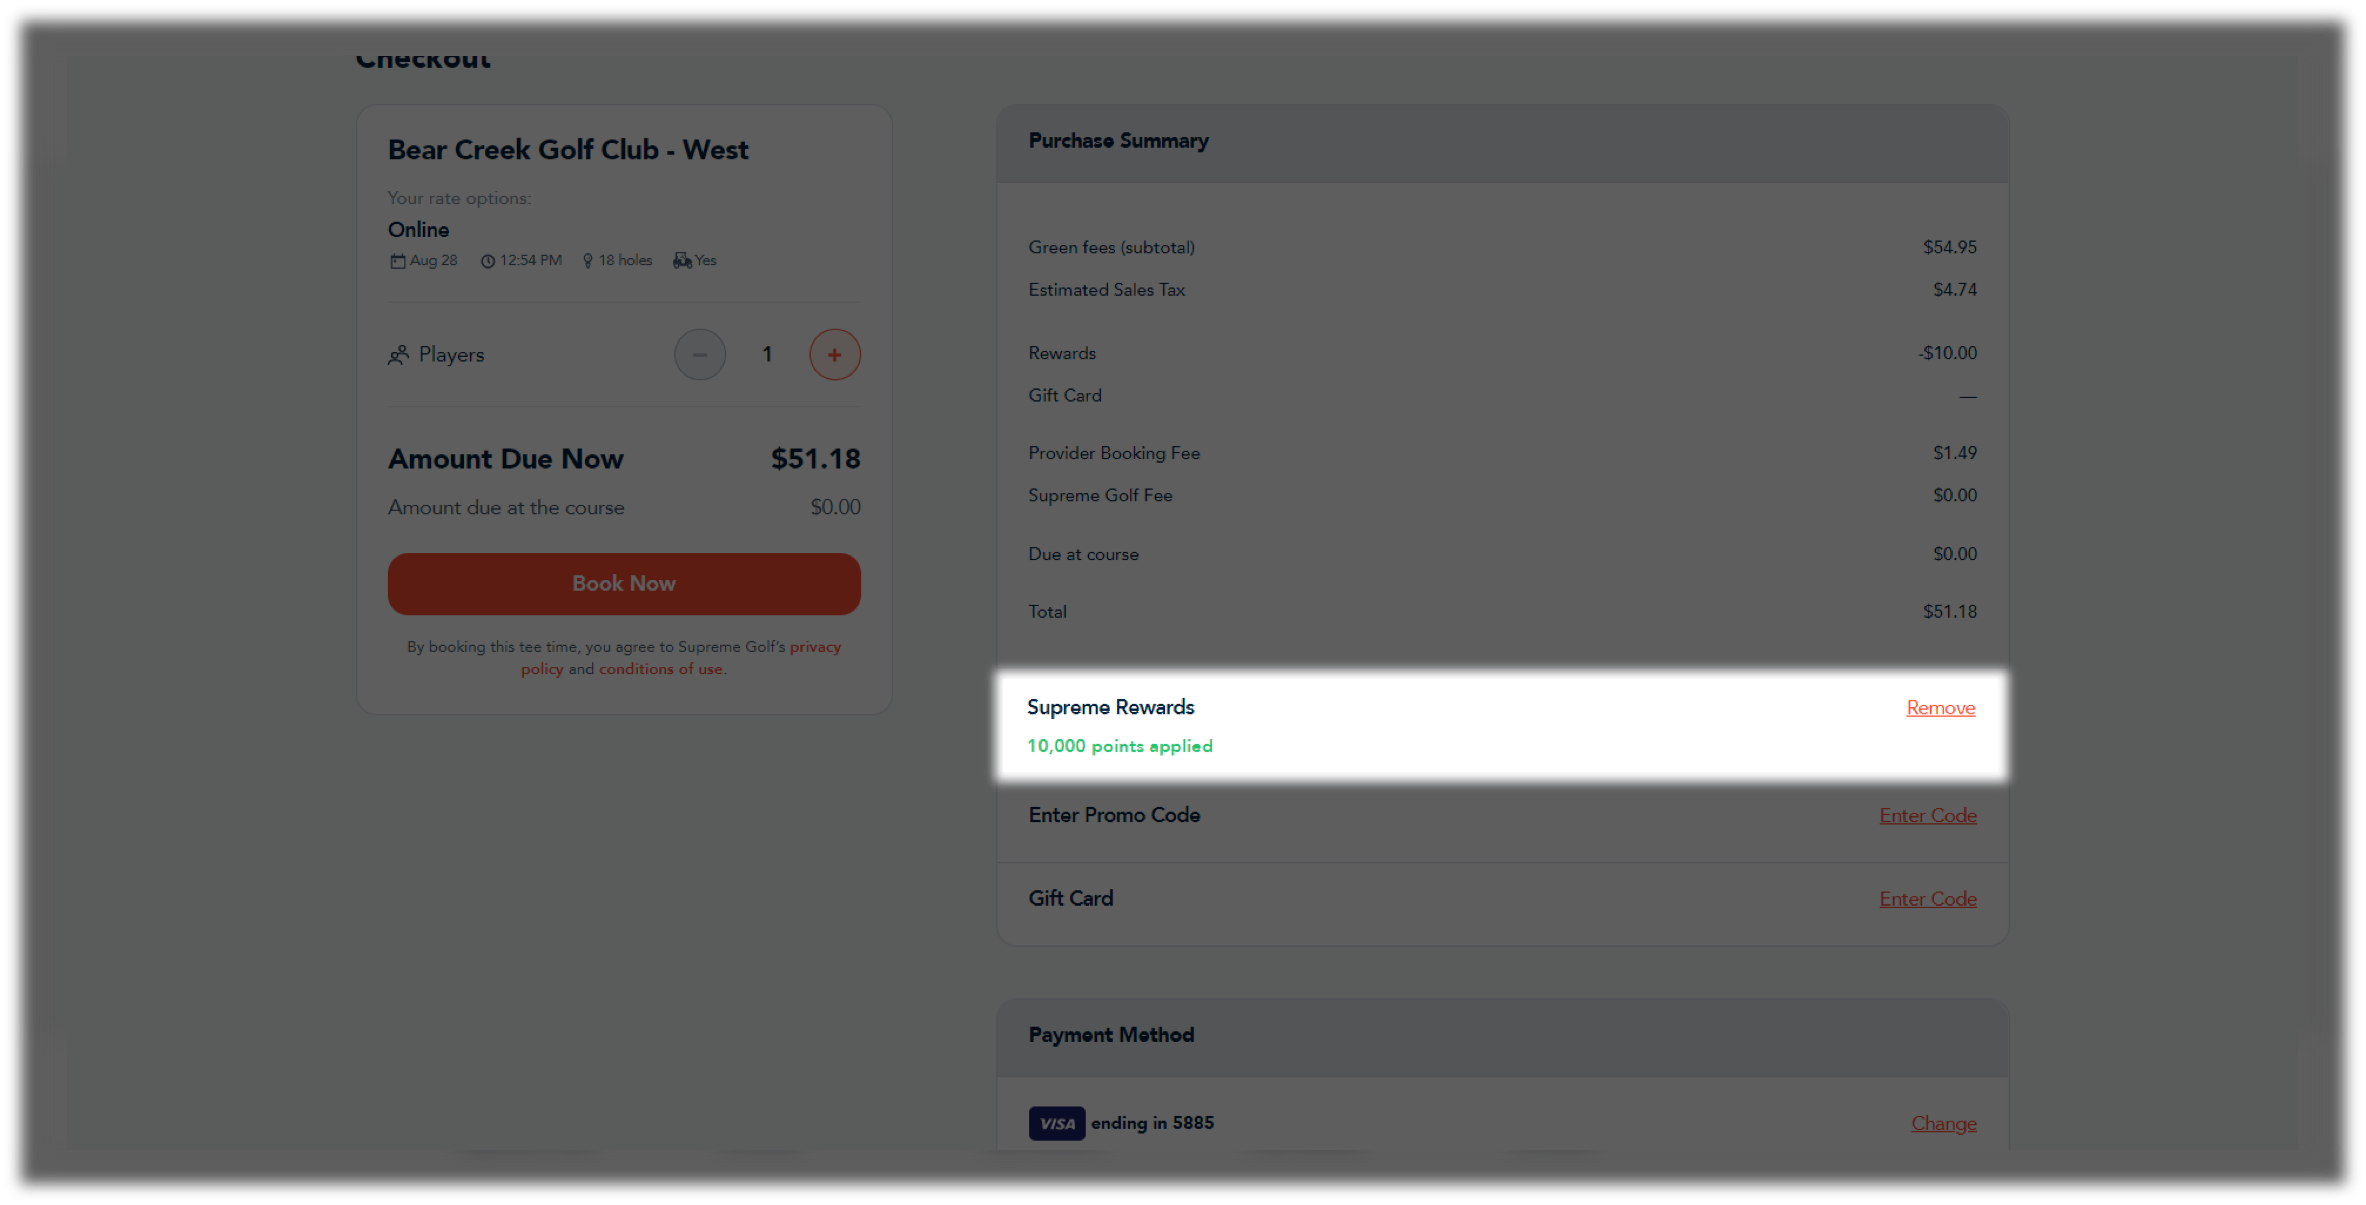
Task: Change the Visa payment method
Action: tap(1943, 1124)
